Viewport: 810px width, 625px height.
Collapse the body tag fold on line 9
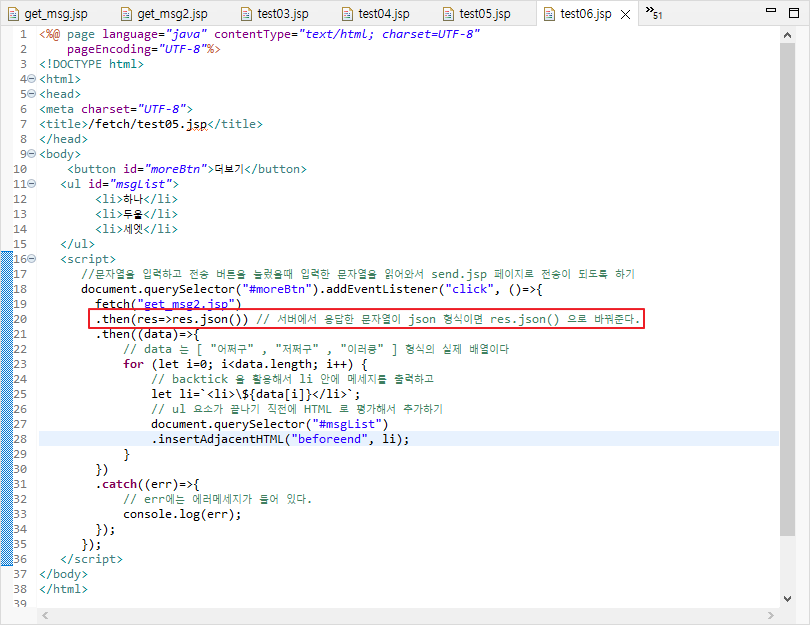click(32, 154)
